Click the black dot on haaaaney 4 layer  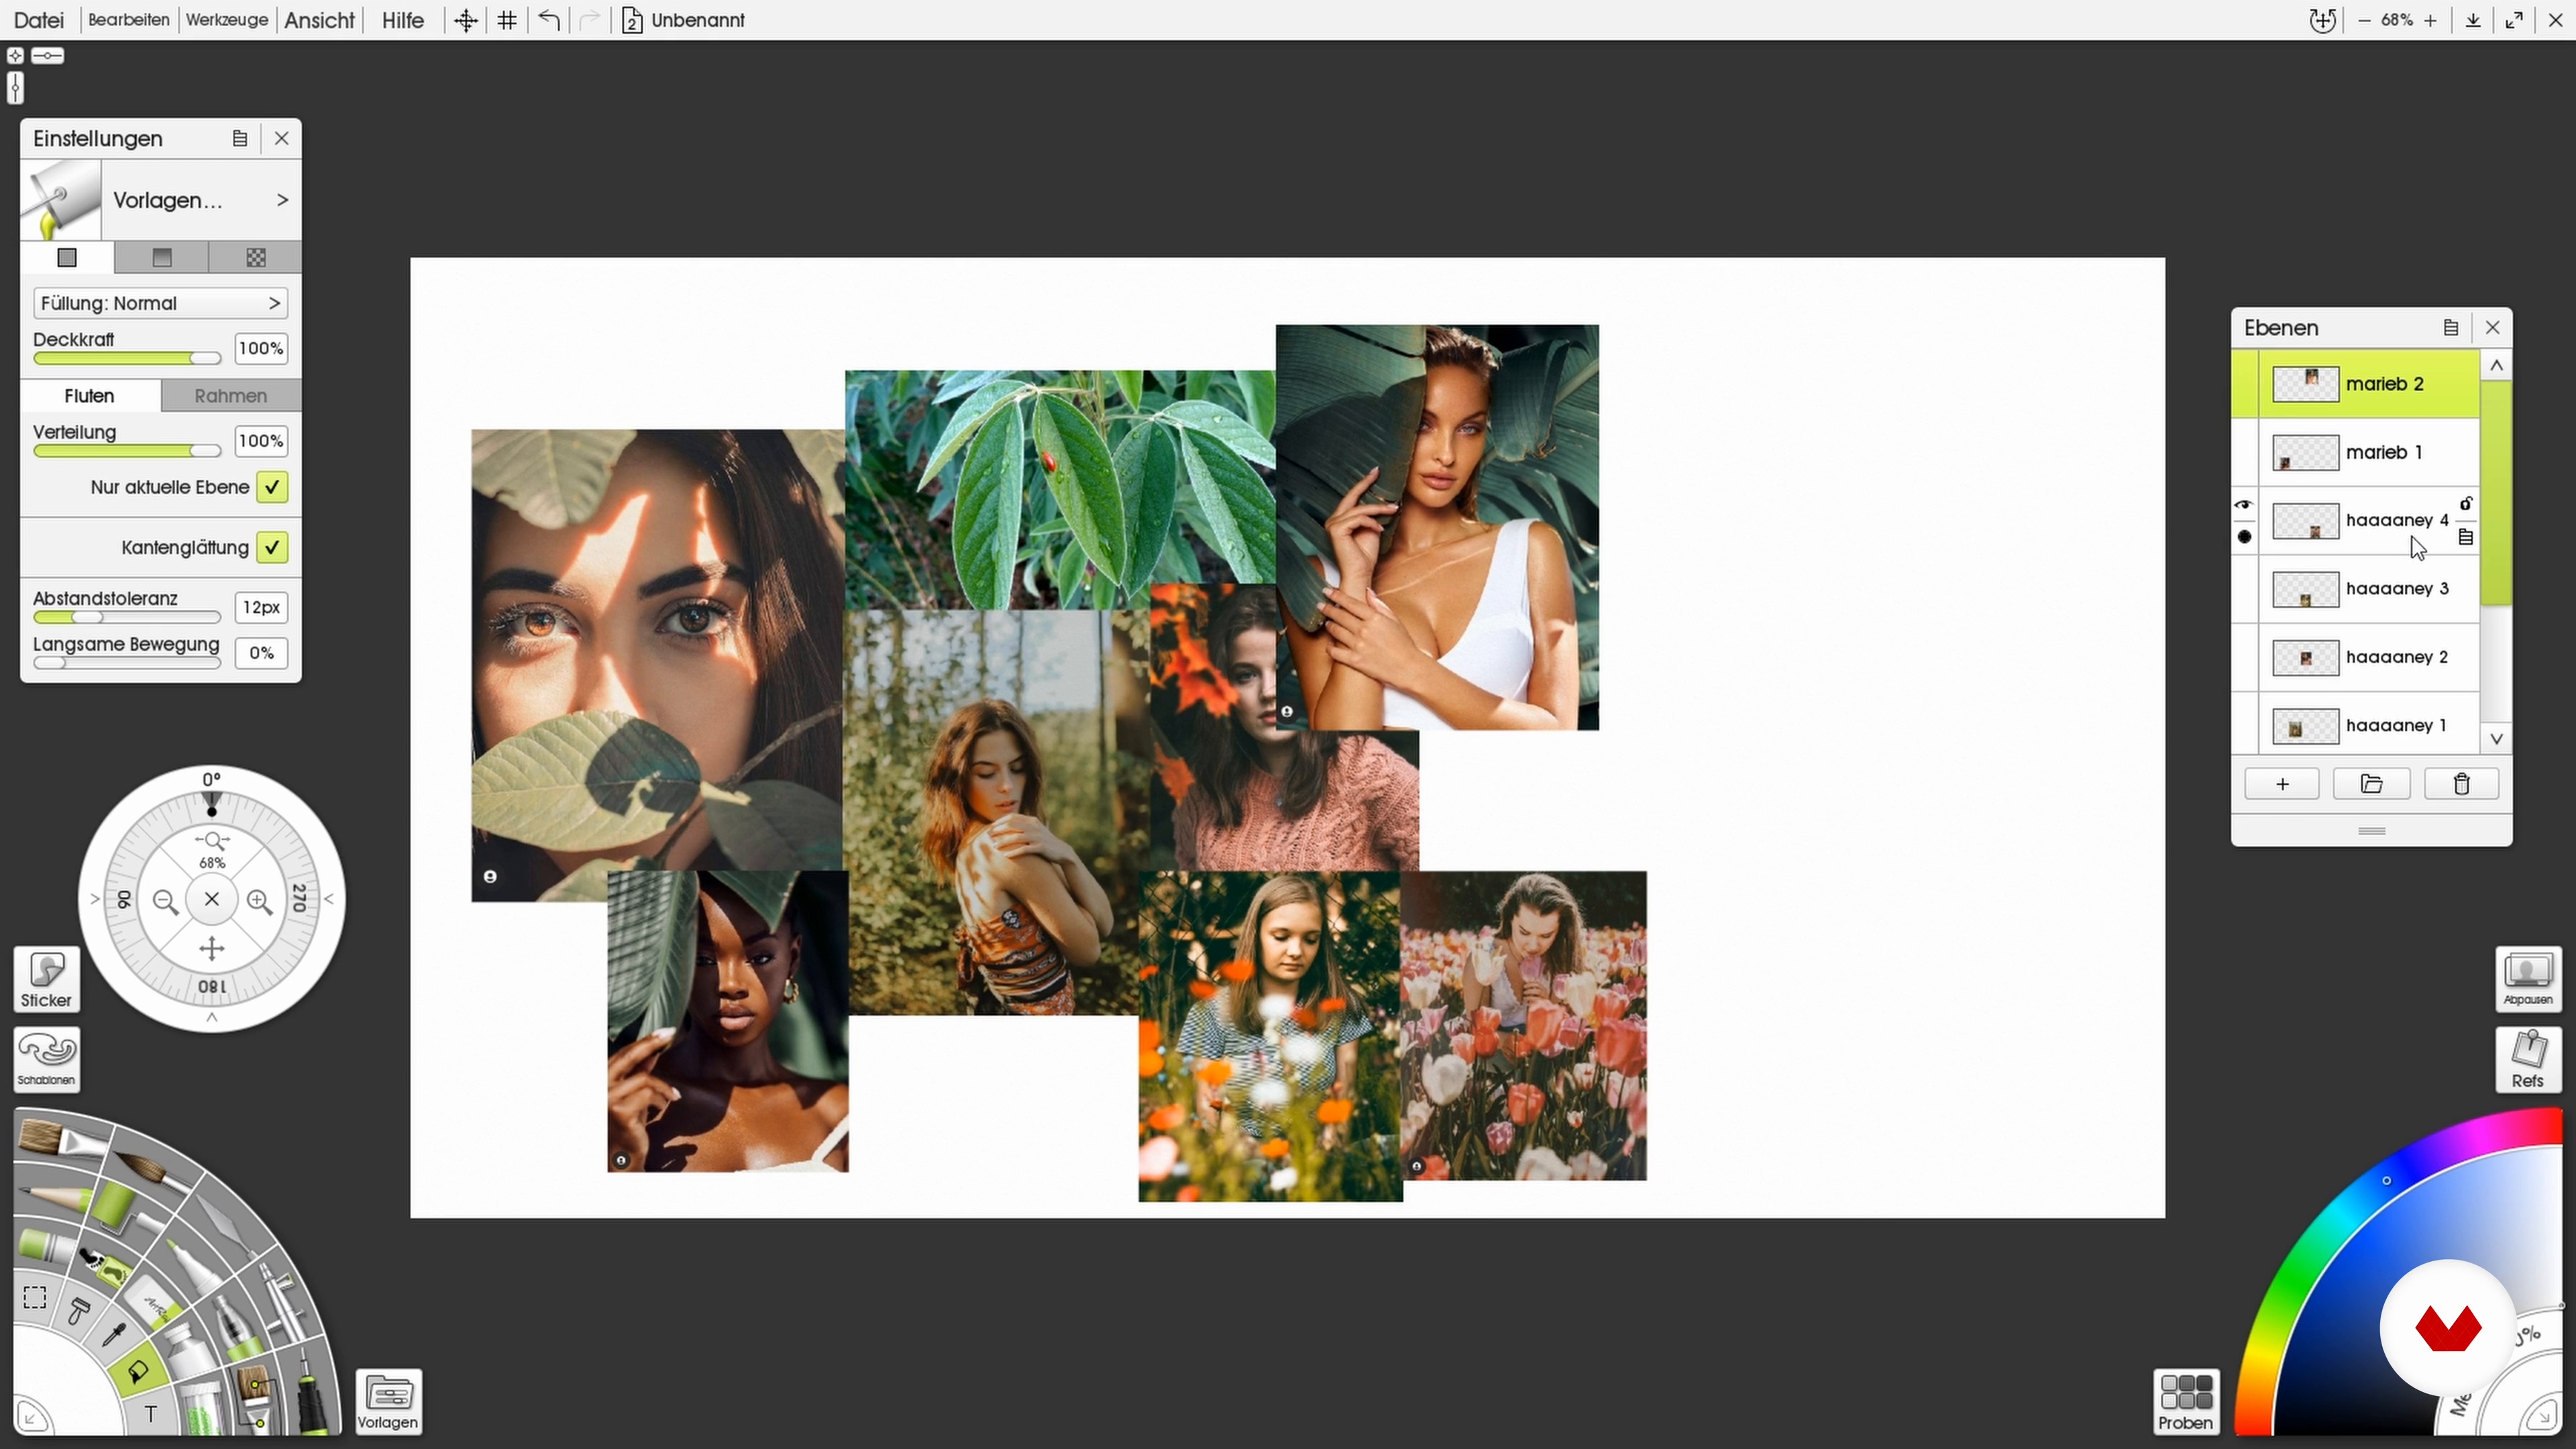coord(2245,537)
